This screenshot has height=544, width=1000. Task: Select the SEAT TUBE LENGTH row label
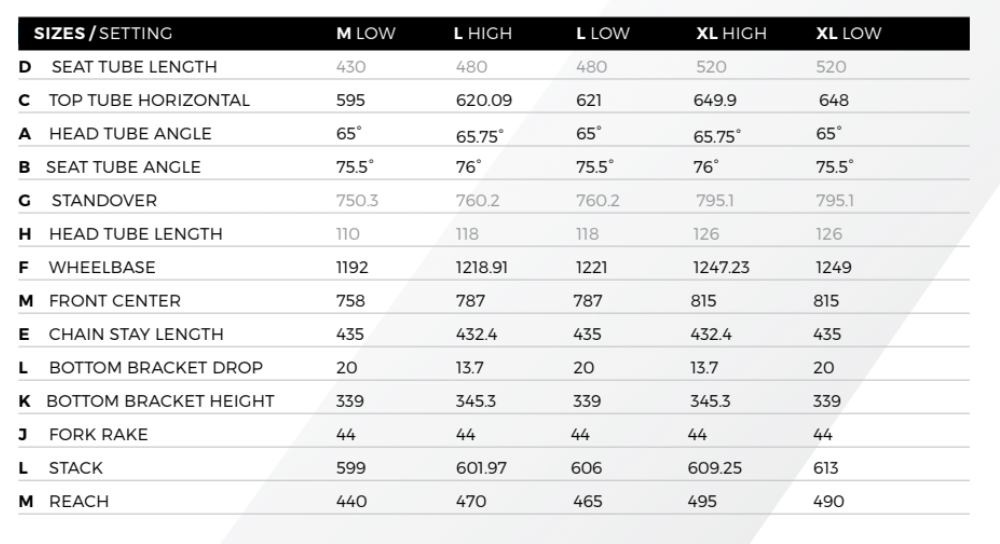133,67
